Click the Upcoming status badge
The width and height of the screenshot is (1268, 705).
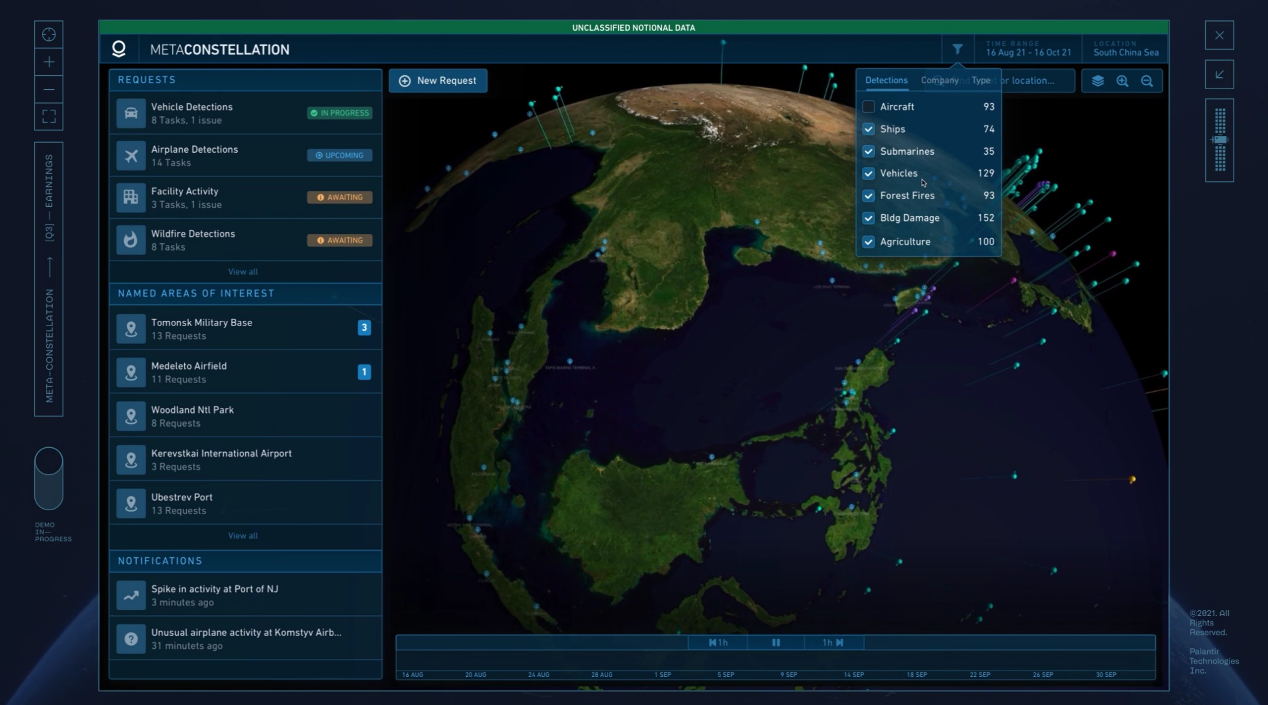(340, 155)
